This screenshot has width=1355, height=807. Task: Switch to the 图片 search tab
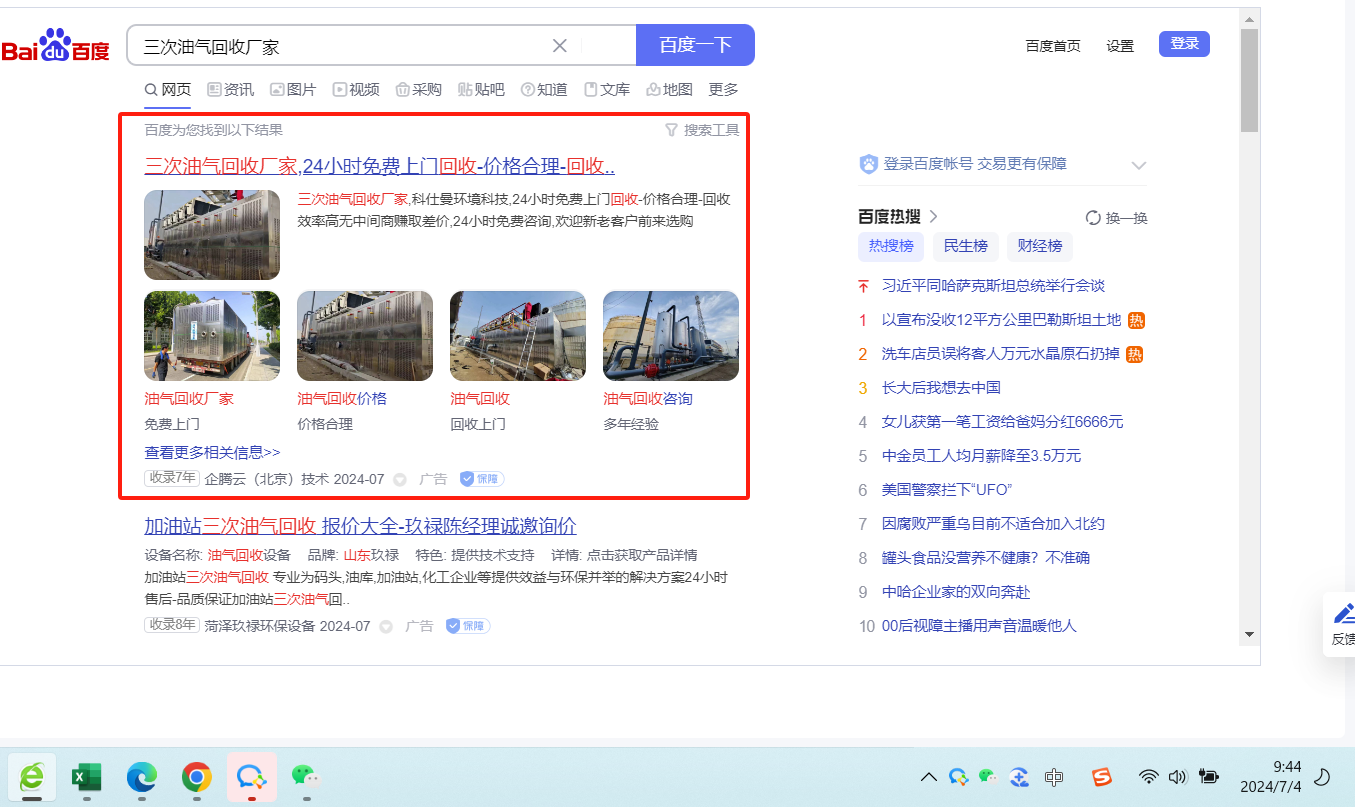pos(292,90)
